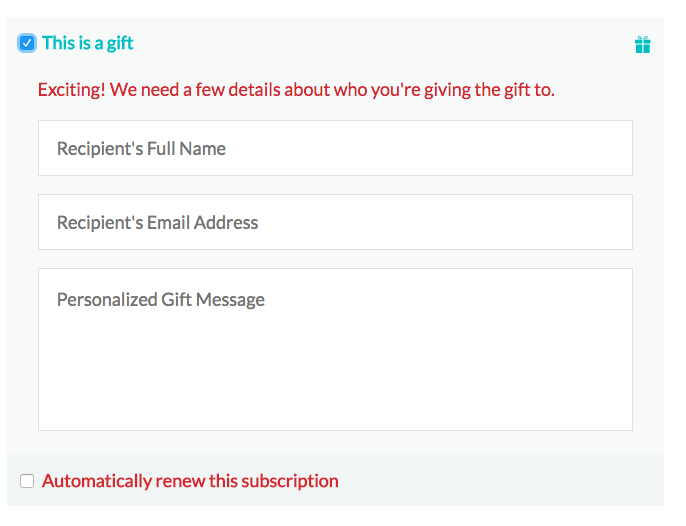Click the 'This is a gift' label text
This screenshot has height=526, width=686.
pos(88,43)
